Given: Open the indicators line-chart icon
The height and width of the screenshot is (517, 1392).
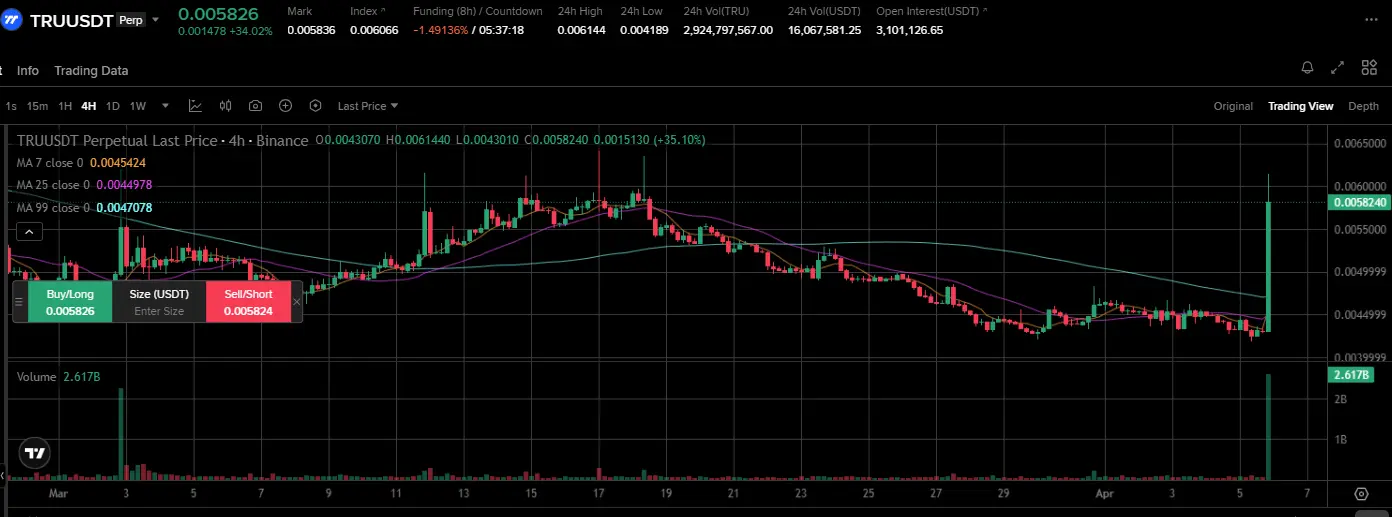Looking at the screenshot, I should [x=195, y=106].
